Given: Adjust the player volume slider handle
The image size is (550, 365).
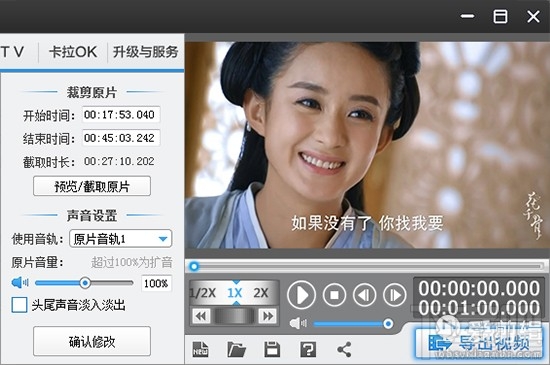Looking at the screenshot, I should (x=388, y=324).
